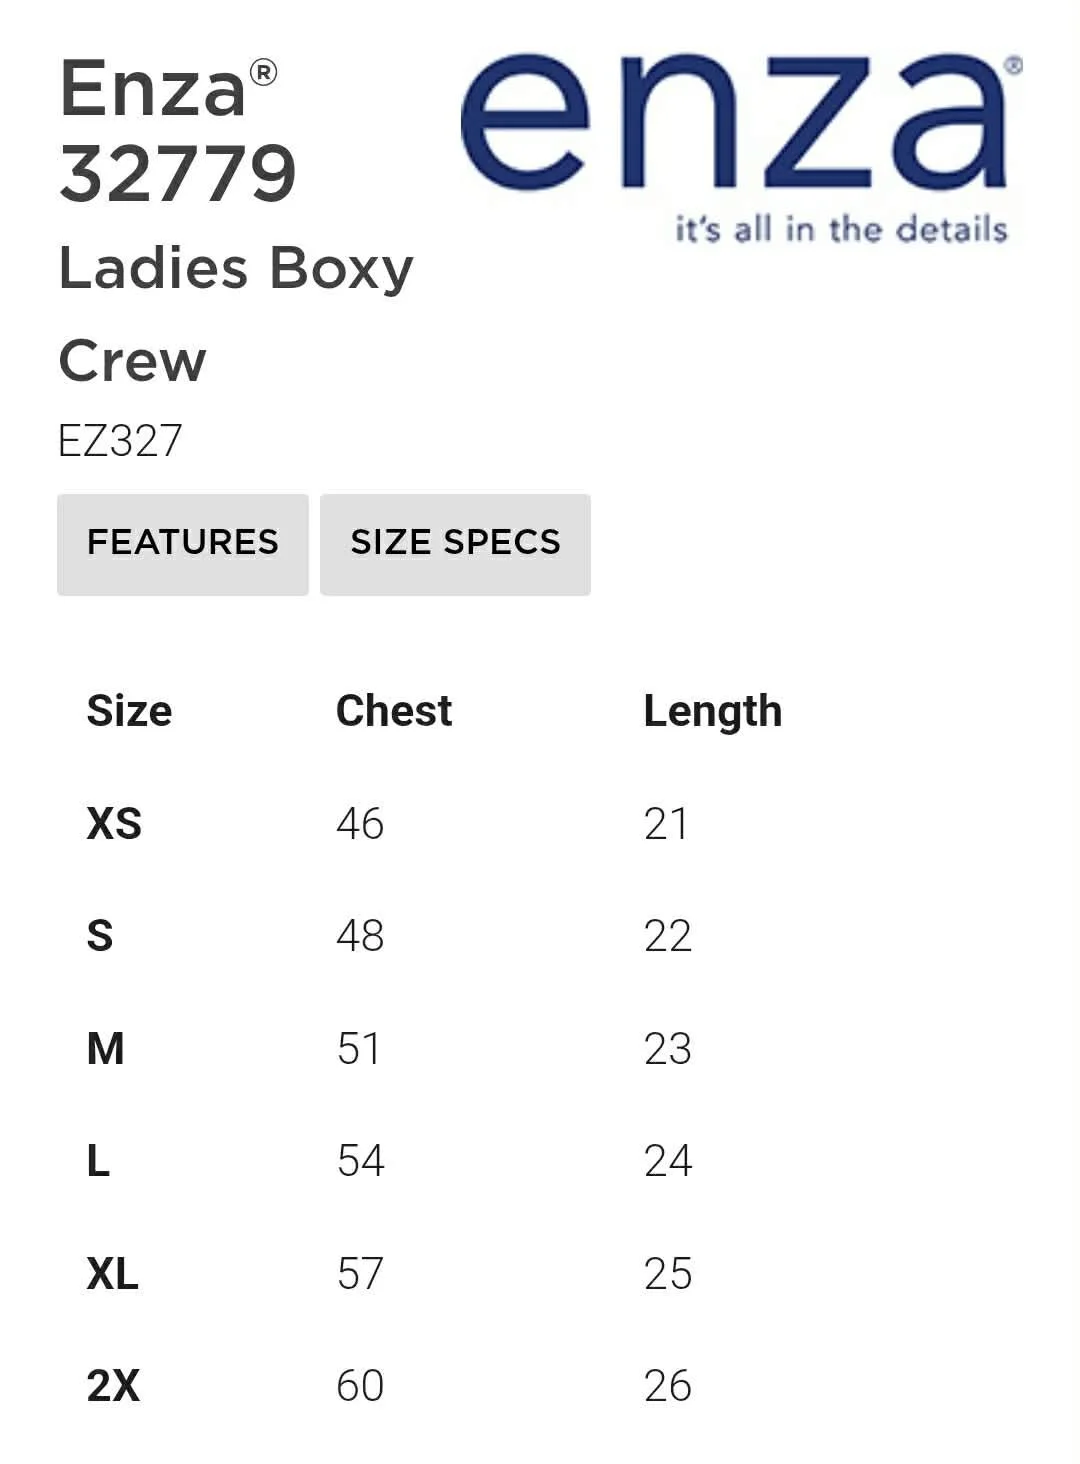Click the Enza 32779 product title
This screenshot has height=1464, width=1080.
[x=178, y=130]
